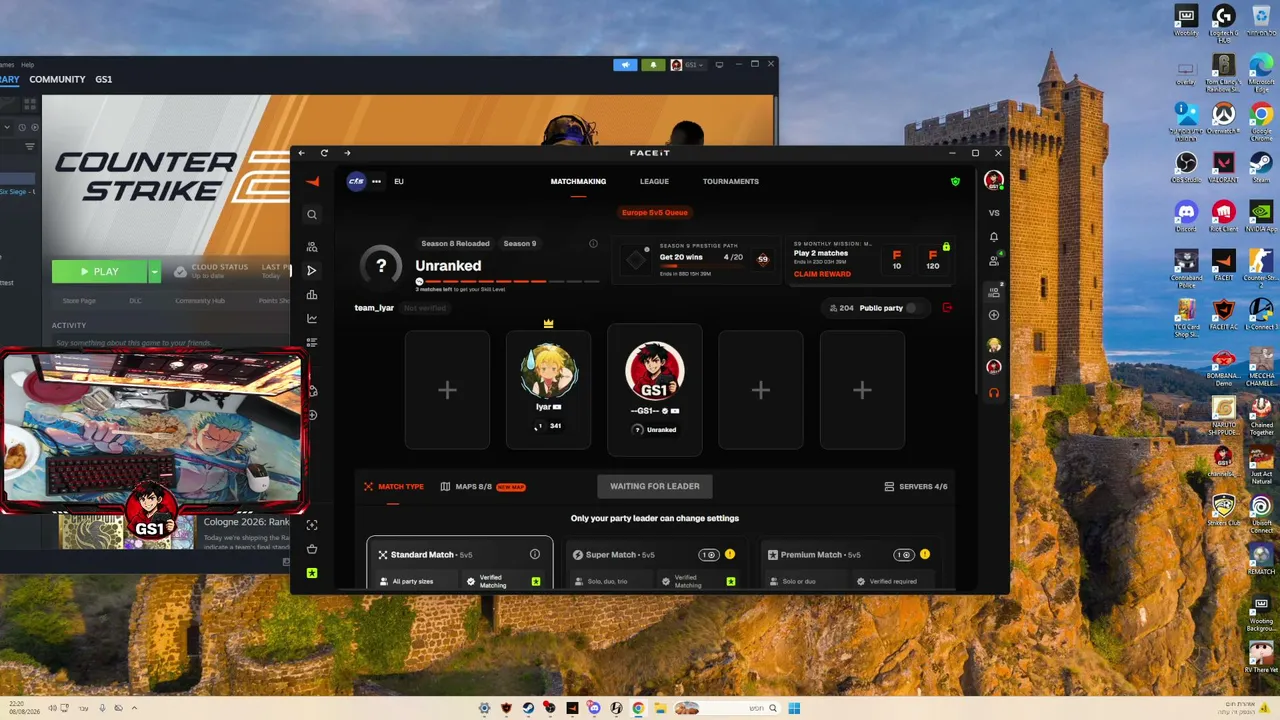Open the GS1 account dropdown in Steam
Viewport: 1280px width, 720px height.
click(x=687, y=65)
